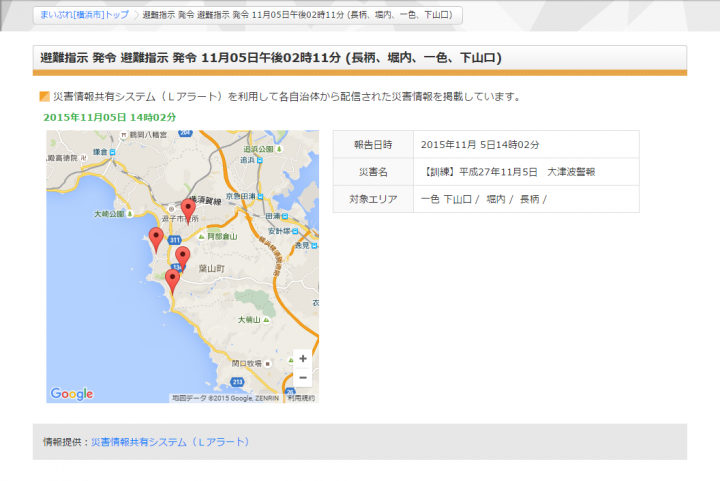This screenshot has width=720, height=481.
Task: Click the 対象エリア table row value
Action: (484, 199)
